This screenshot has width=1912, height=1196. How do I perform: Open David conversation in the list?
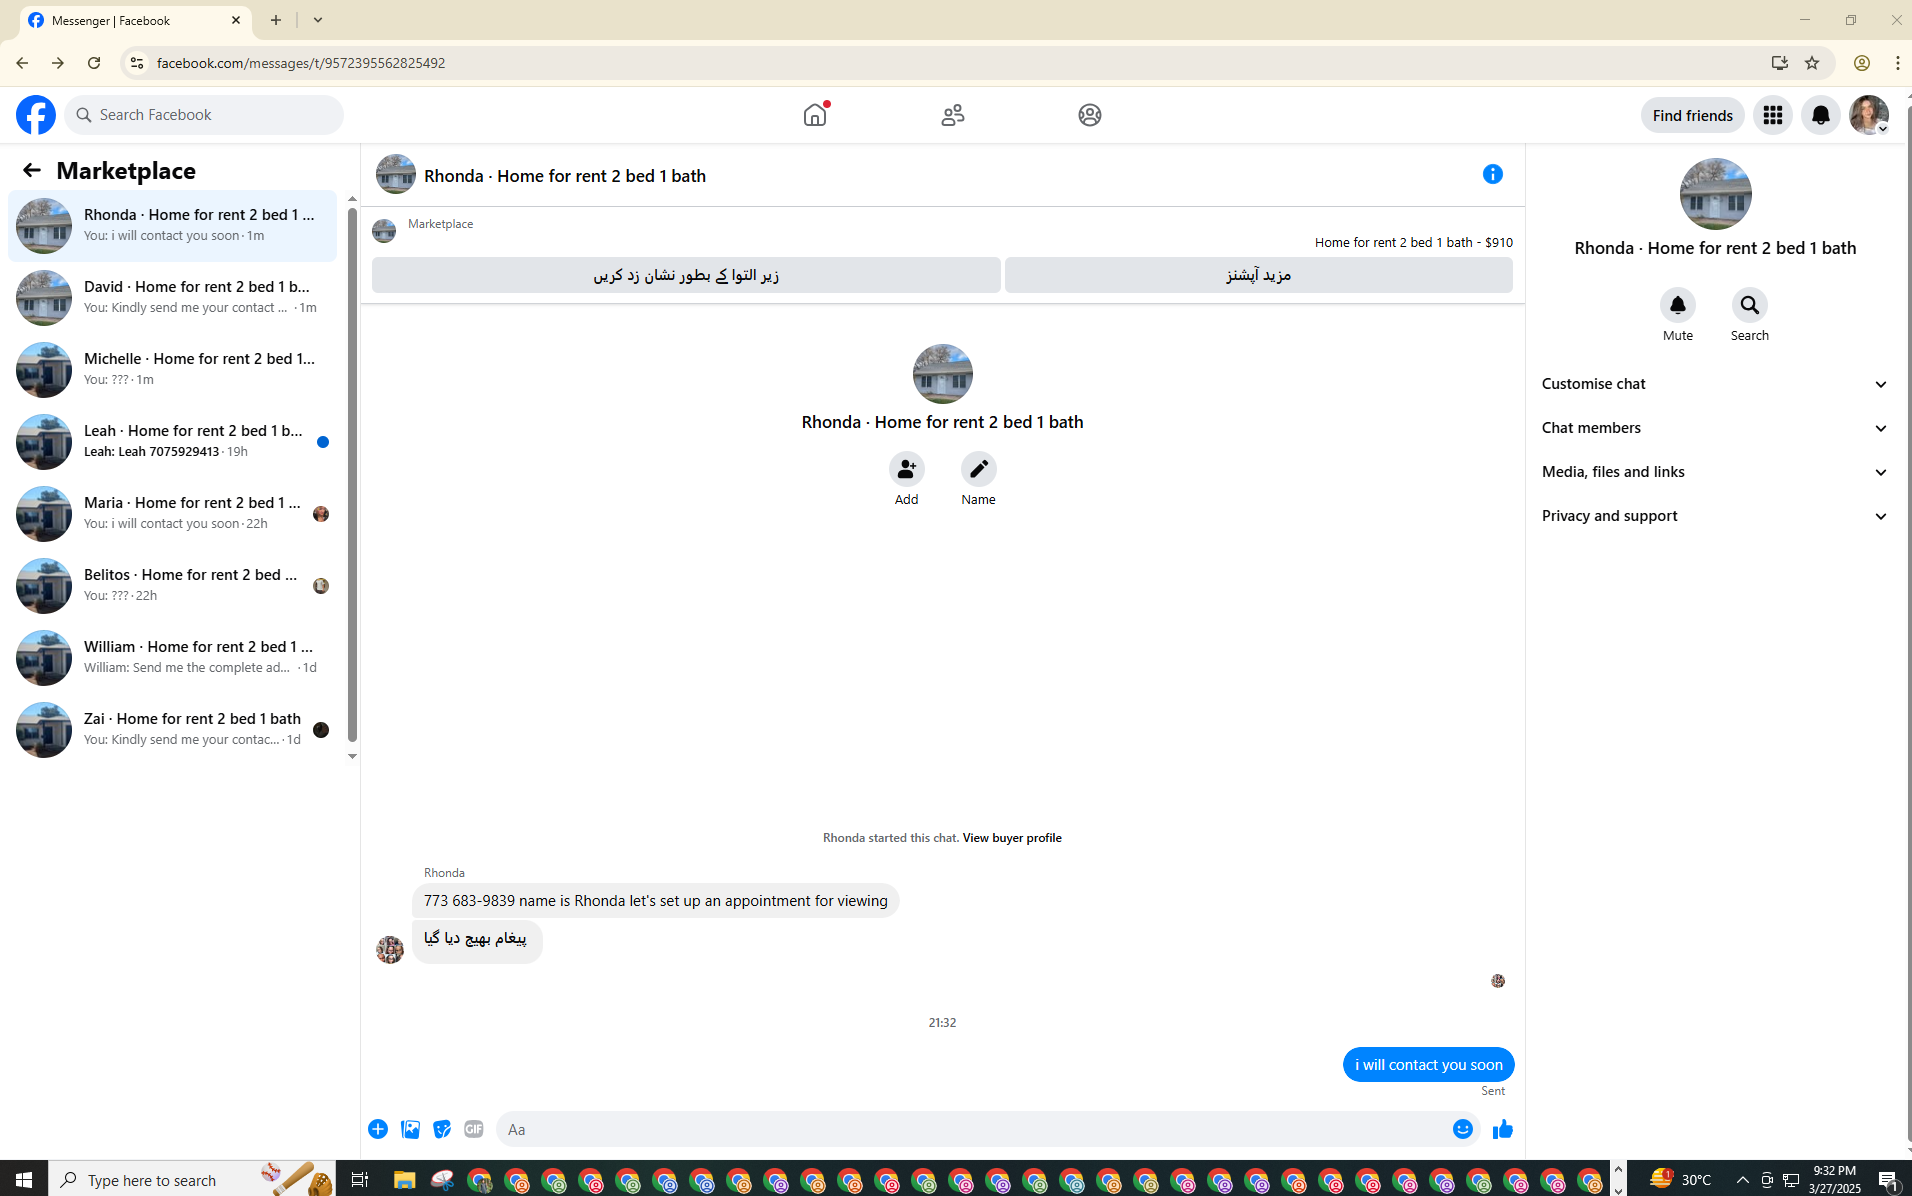pos(173,298)
